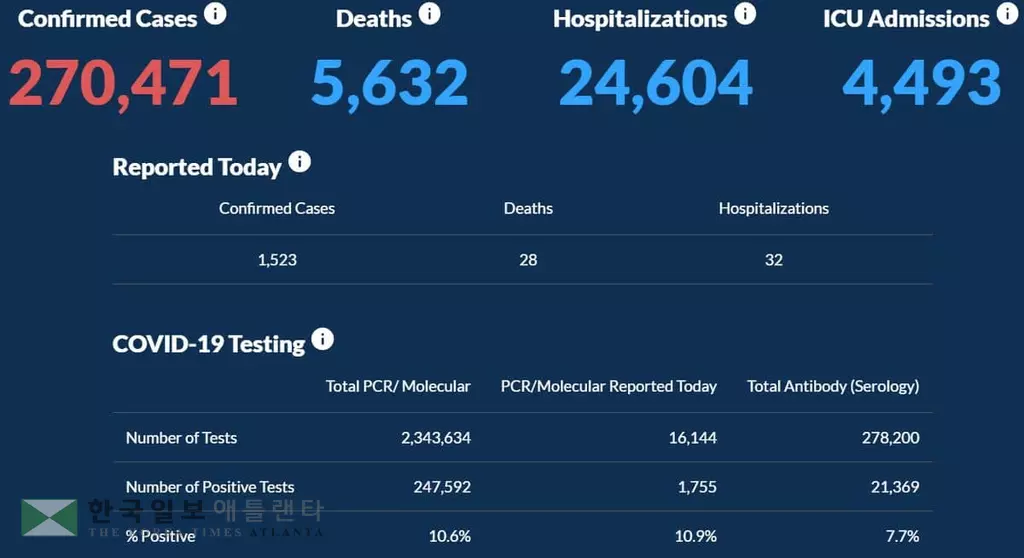Open the Deaths info tooltip icon
This screenshot has height=558, width=1024.
point(429,14)
